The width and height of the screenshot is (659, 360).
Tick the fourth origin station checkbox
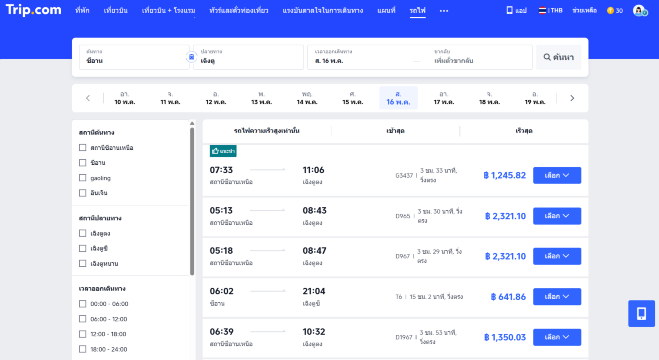(82, 193)
